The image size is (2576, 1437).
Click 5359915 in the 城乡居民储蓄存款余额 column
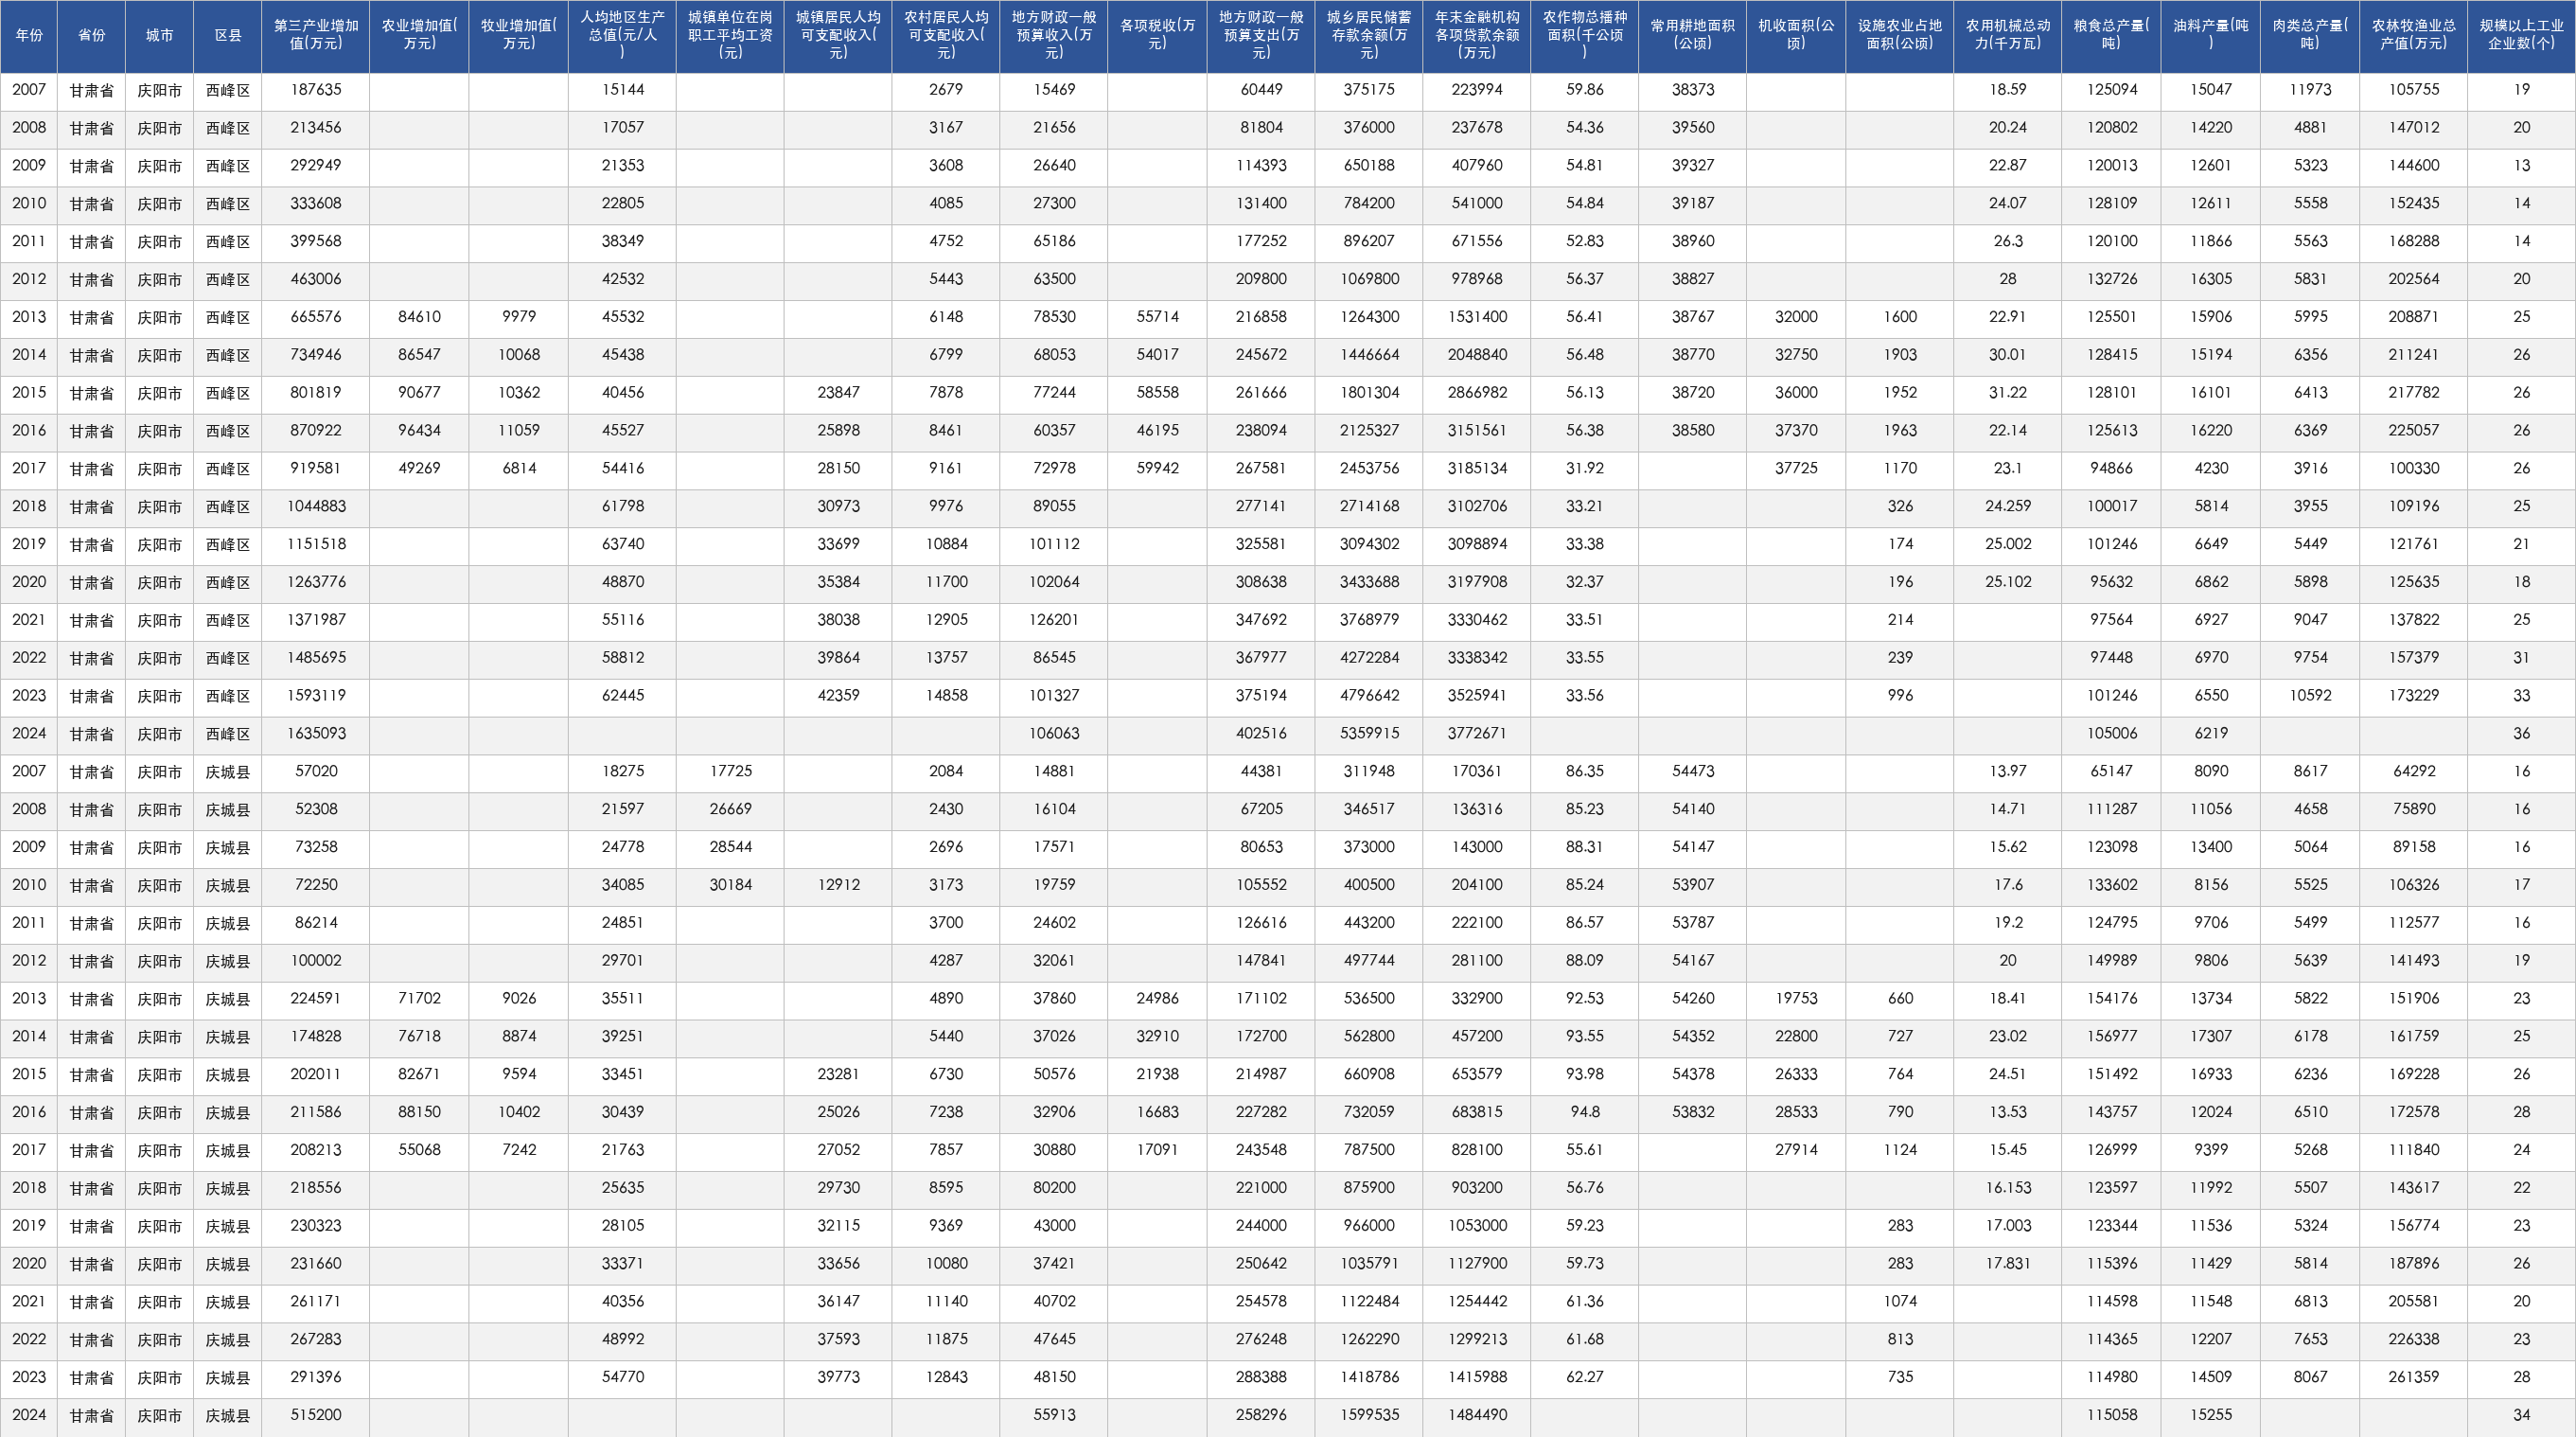pyautogui.click(x=1369, y=734)
